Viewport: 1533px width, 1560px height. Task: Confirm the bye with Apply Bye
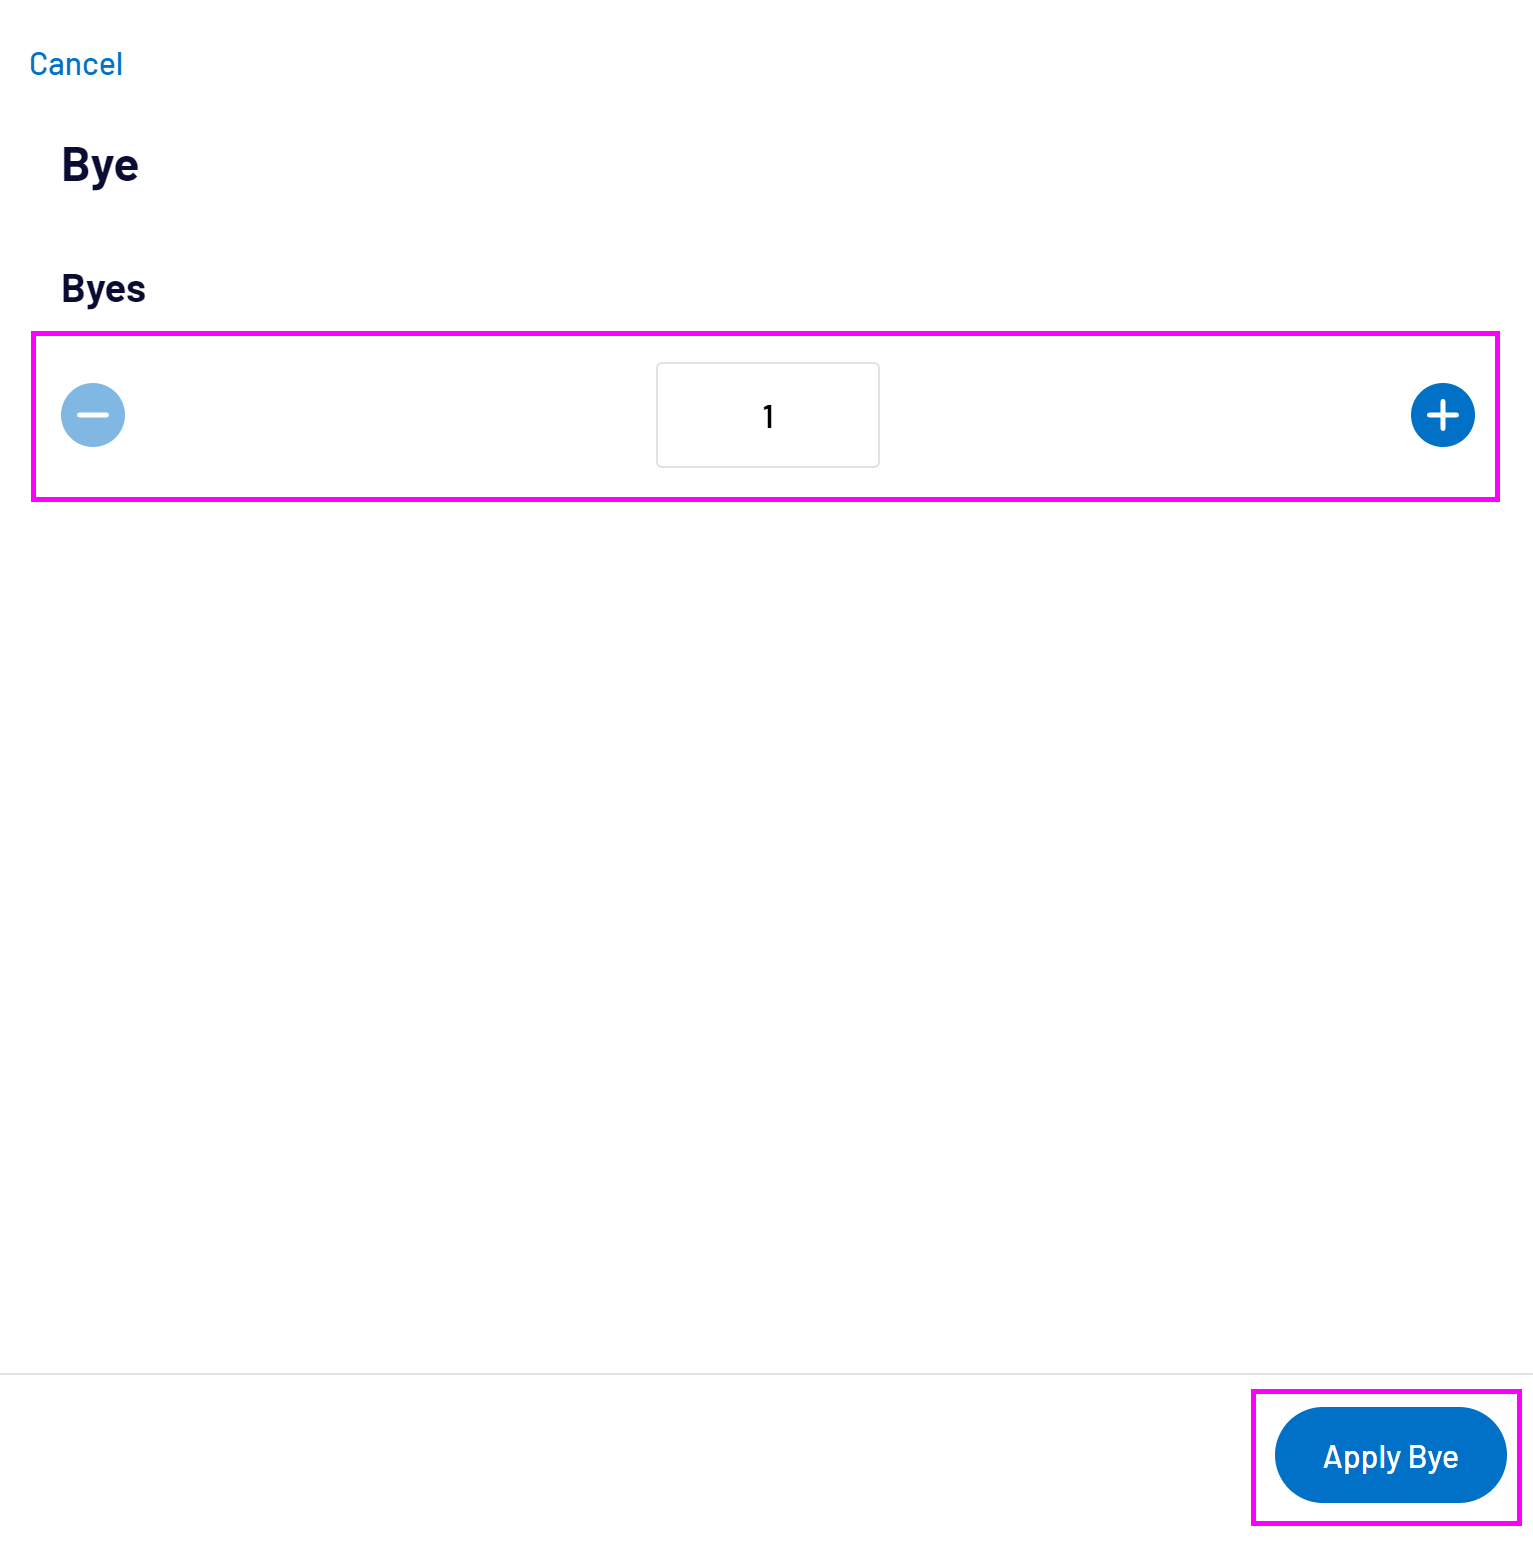coord(1390,1456)
